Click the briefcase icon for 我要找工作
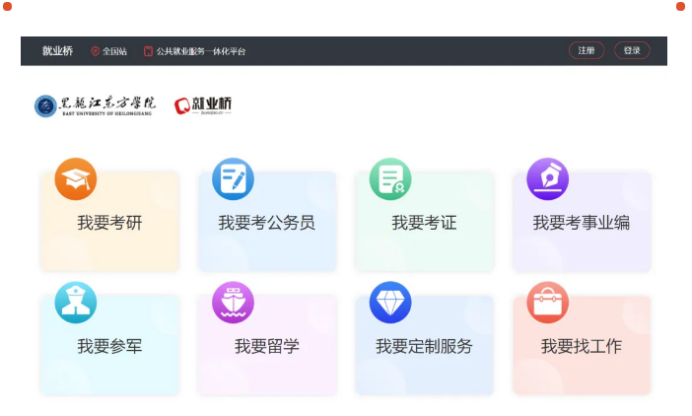692x416 pixels. click(547, 302)
